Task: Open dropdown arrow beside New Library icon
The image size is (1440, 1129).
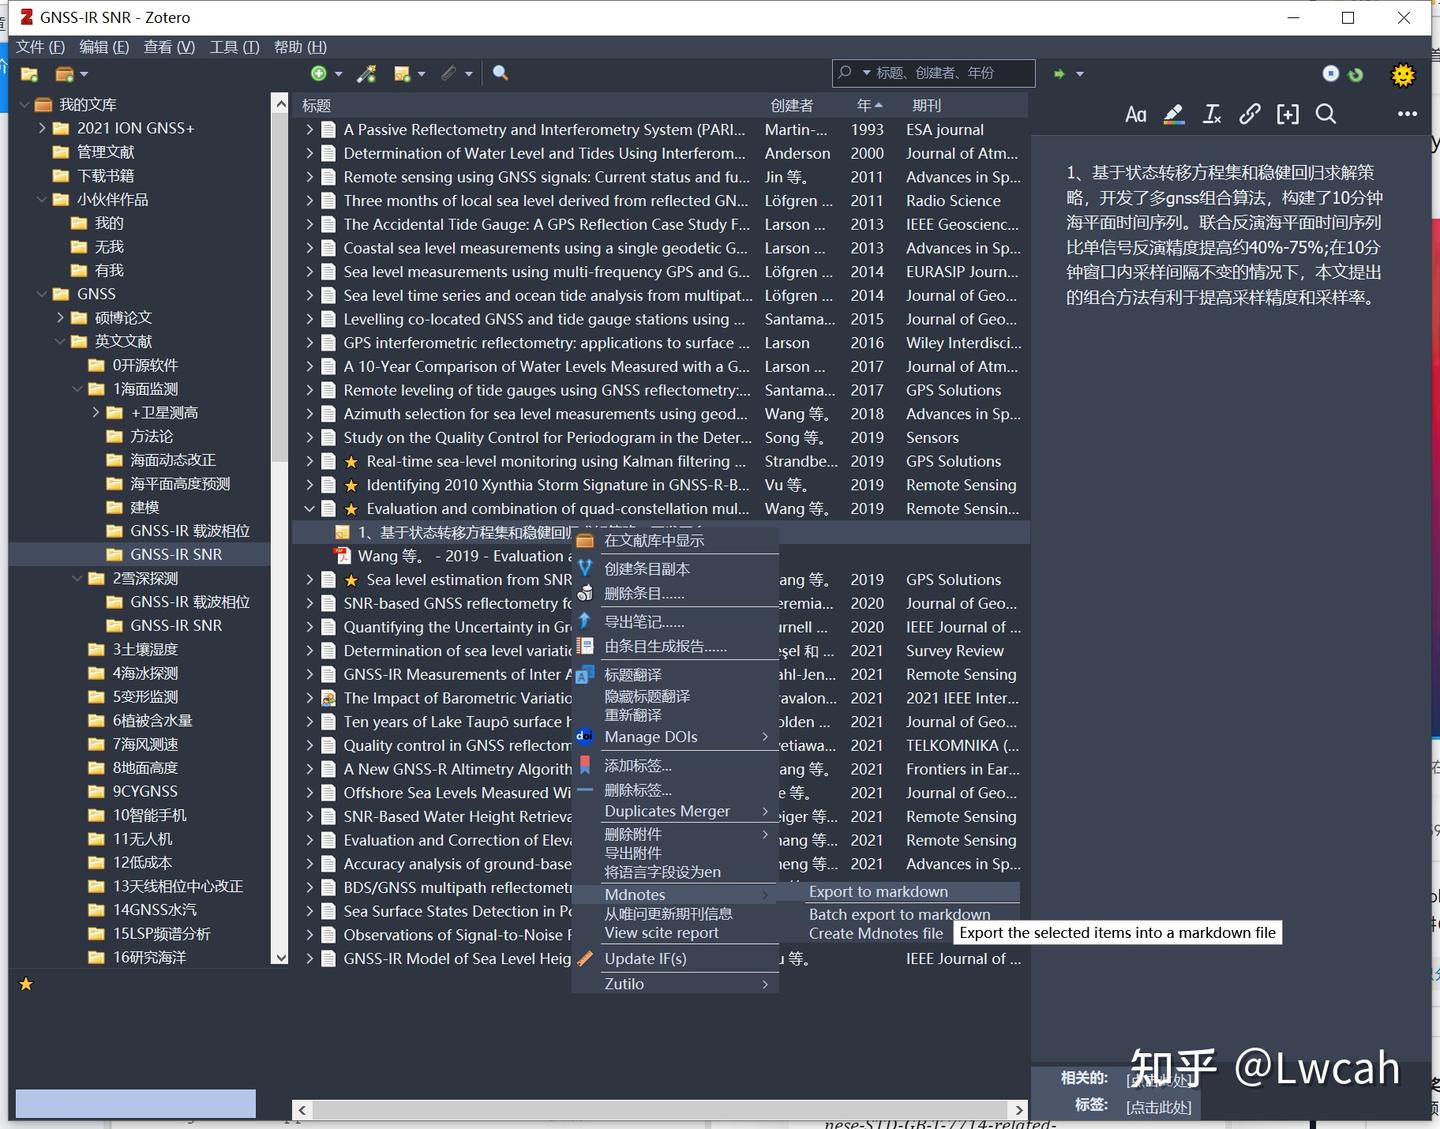Action: 84,74
